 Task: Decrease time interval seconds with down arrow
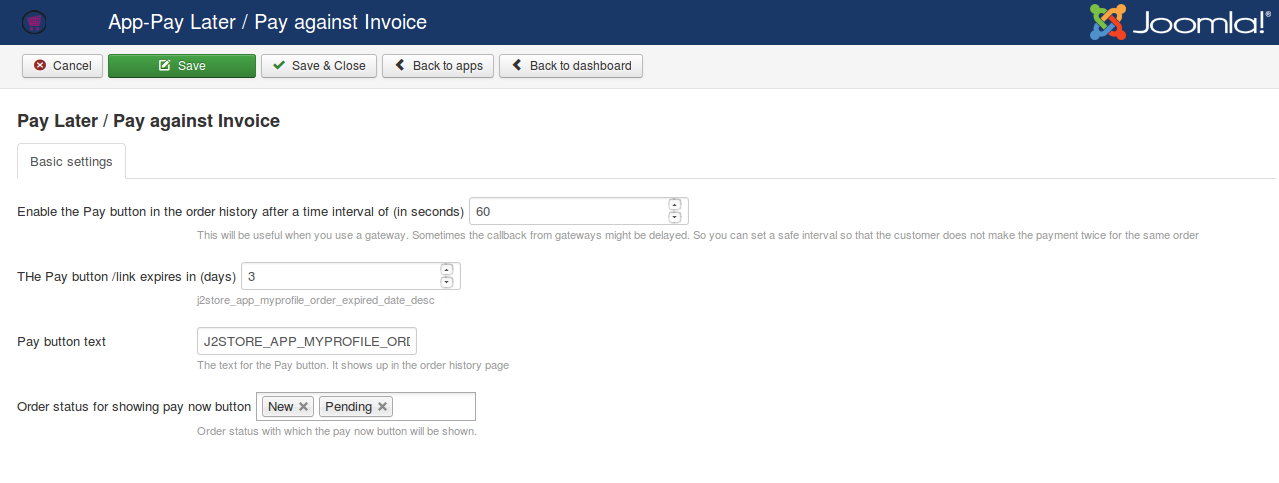(x=674, y=217)
